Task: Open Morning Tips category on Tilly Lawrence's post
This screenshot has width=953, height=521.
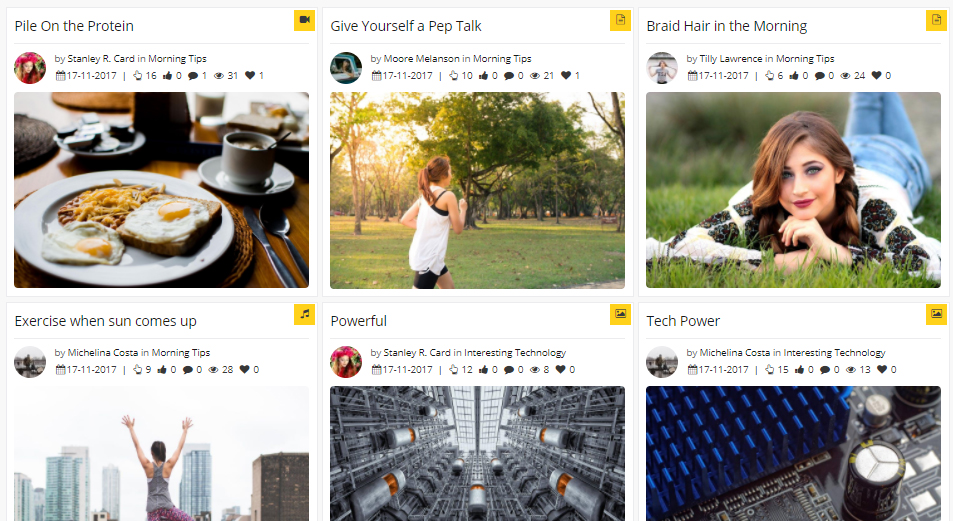Action: pos(805,59)
